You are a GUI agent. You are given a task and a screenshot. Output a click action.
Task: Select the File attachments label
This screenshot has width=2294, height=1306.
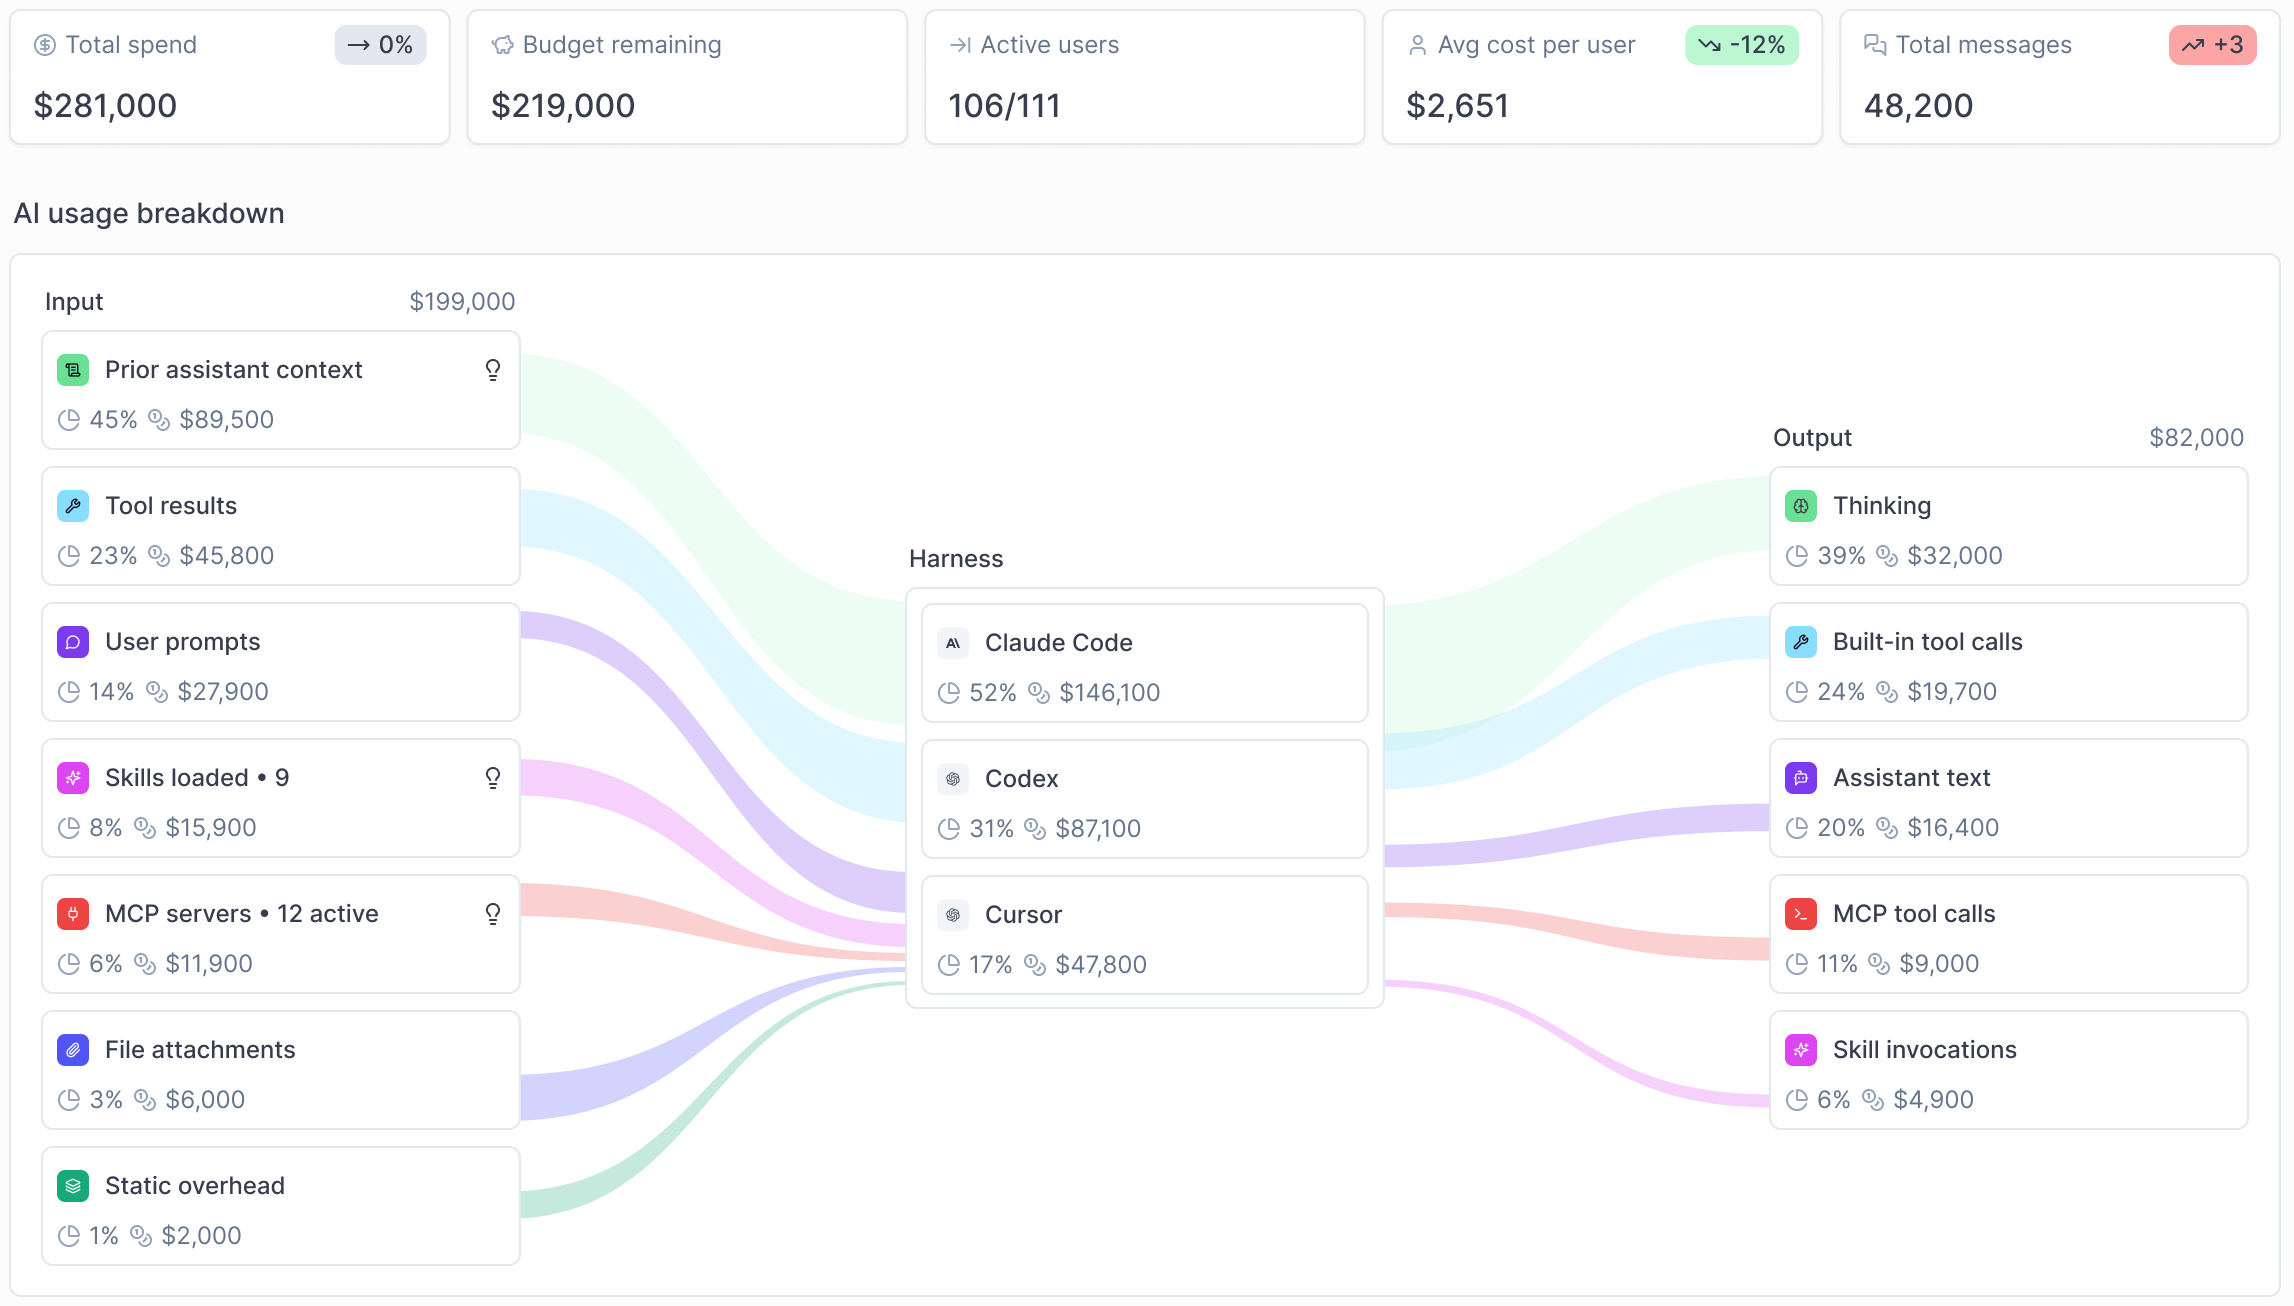200,1050
